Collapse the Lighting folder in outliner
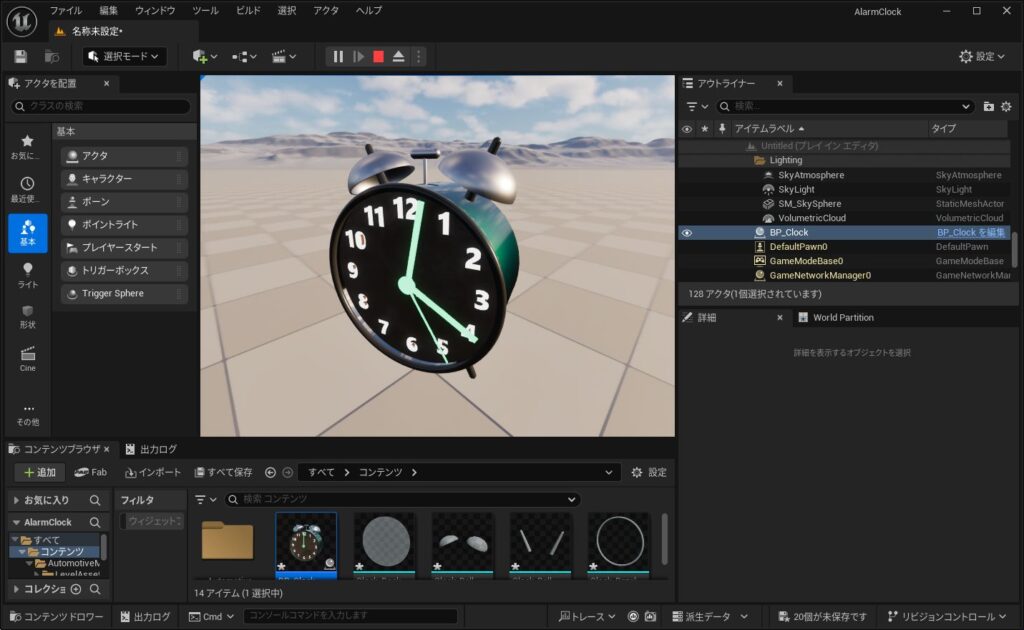The width and height of the screenshot is (1024, 630). [759, 160]
